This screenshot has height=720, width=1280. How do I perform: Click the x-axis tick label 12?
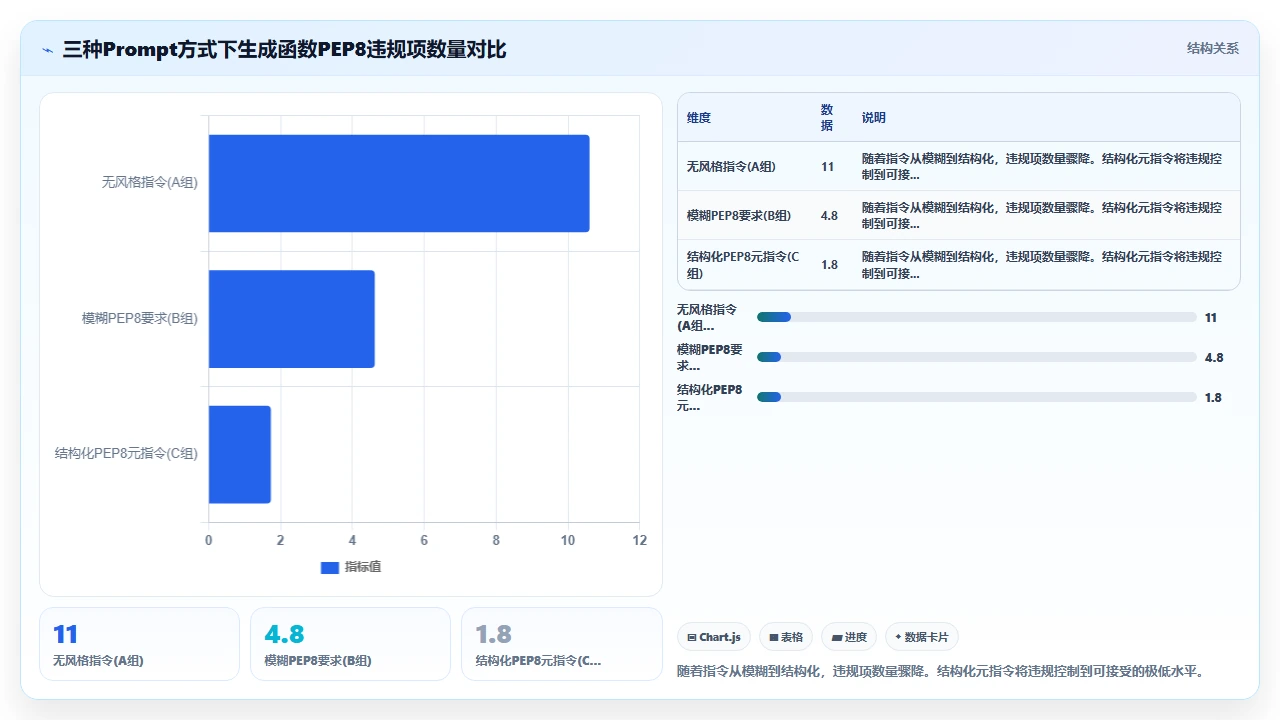tap(640, 541)
